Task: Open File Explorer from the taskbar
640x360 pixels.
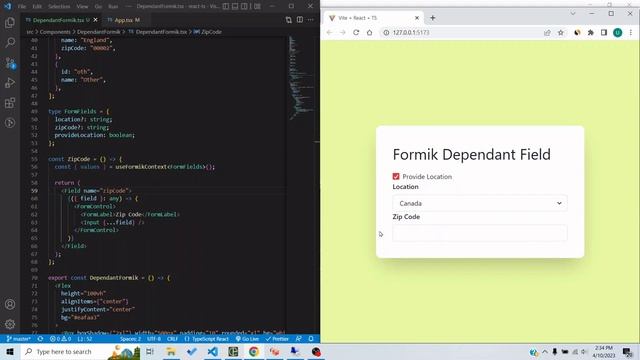Action: 171,351
